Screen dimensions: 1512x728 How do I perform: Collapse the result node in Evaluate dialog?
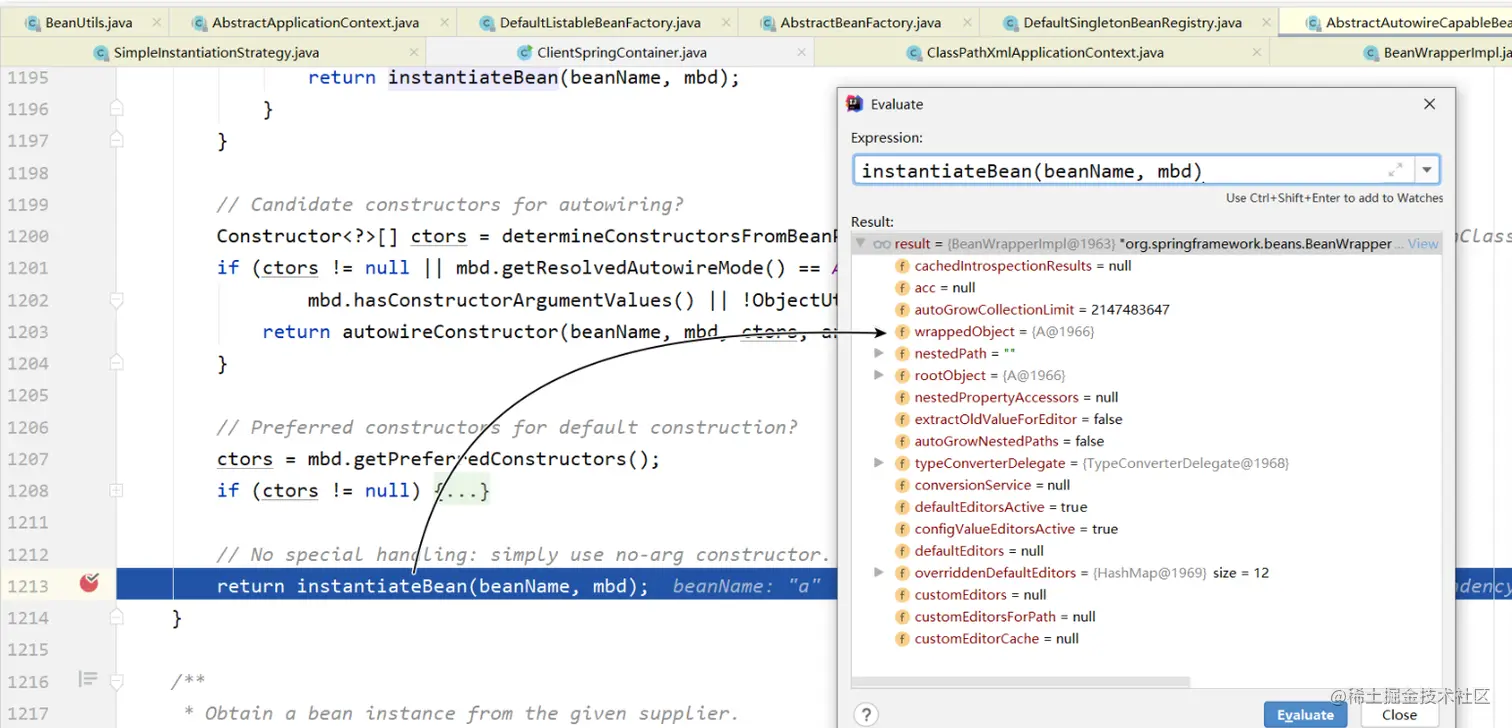pyautogui.click(x=860, y=243)
